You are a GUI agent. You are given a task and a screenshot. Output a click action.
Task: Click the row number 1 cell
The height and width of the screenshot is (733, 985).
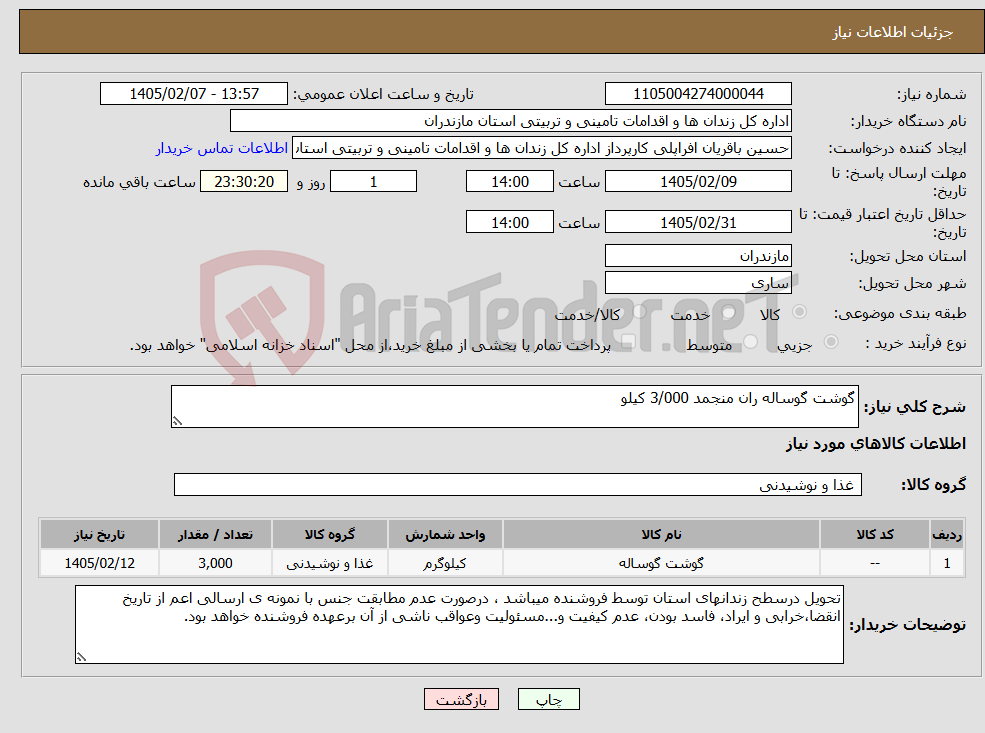click(947, 563)
